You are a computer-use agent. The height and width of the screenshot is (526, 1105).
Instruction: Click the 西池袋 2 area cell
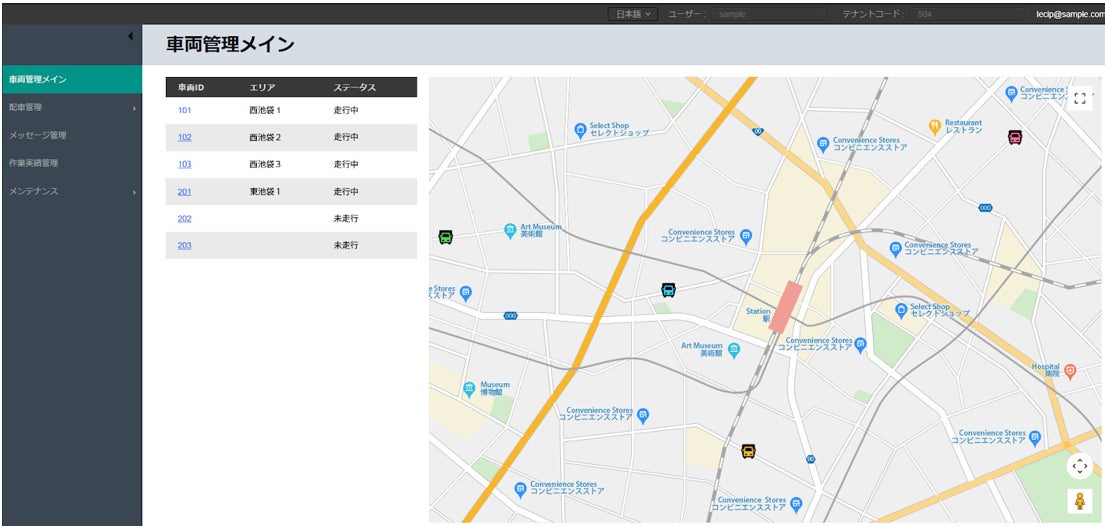click(x=265, y=137)
